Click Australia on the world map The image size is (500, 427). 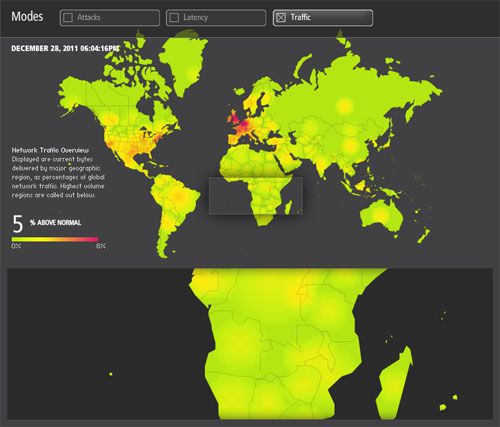381,216
